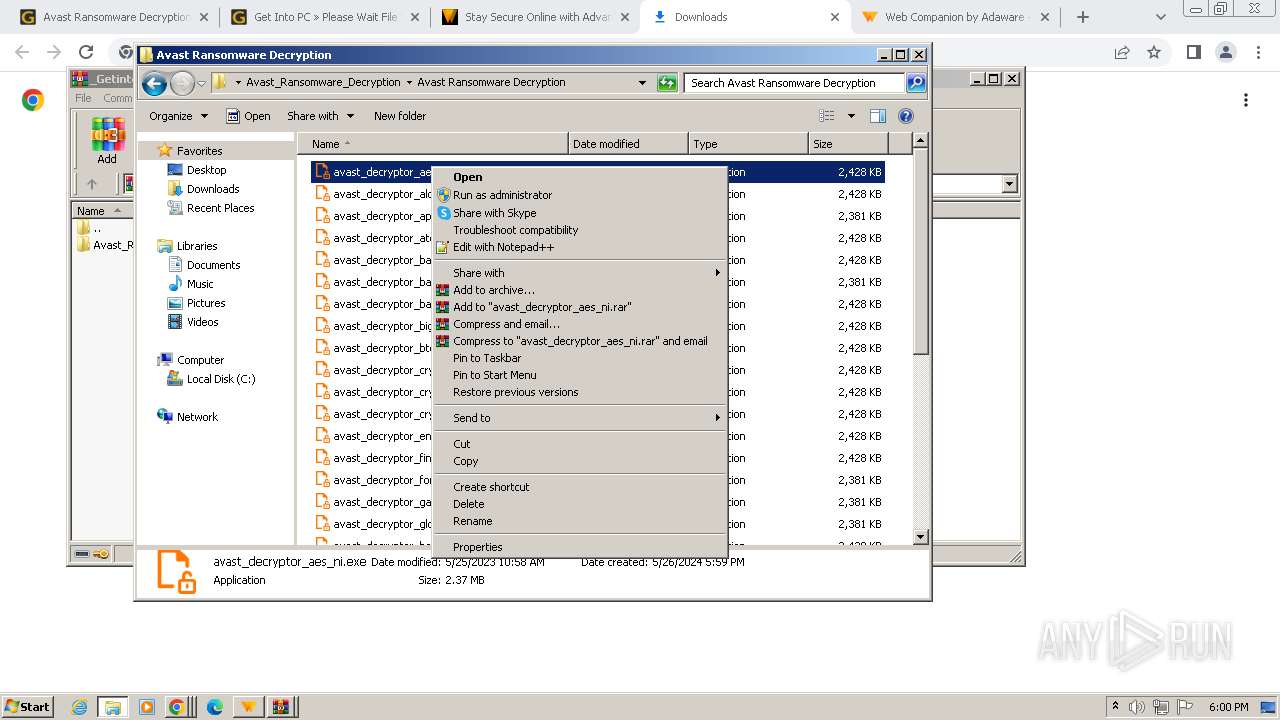Refresh the Explorer address bar location

667,83
